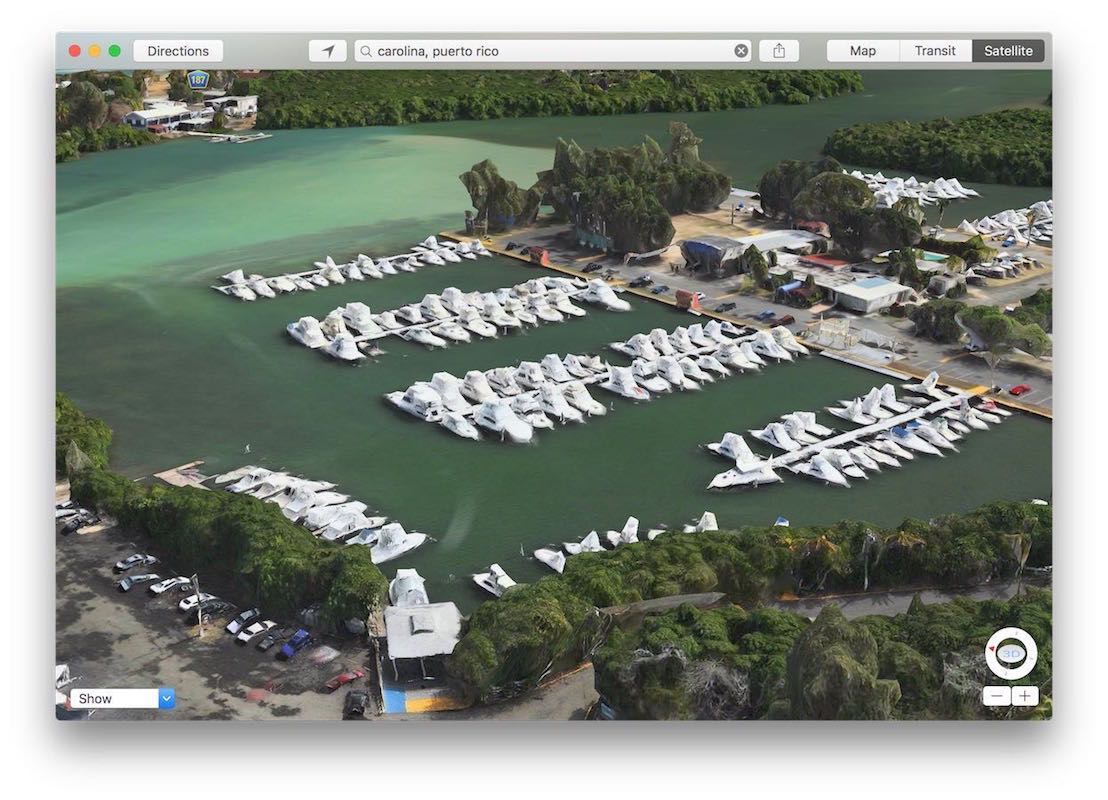Select the Transit view
The width and height of the screenshot is (1108, 800).
point(935,51)
